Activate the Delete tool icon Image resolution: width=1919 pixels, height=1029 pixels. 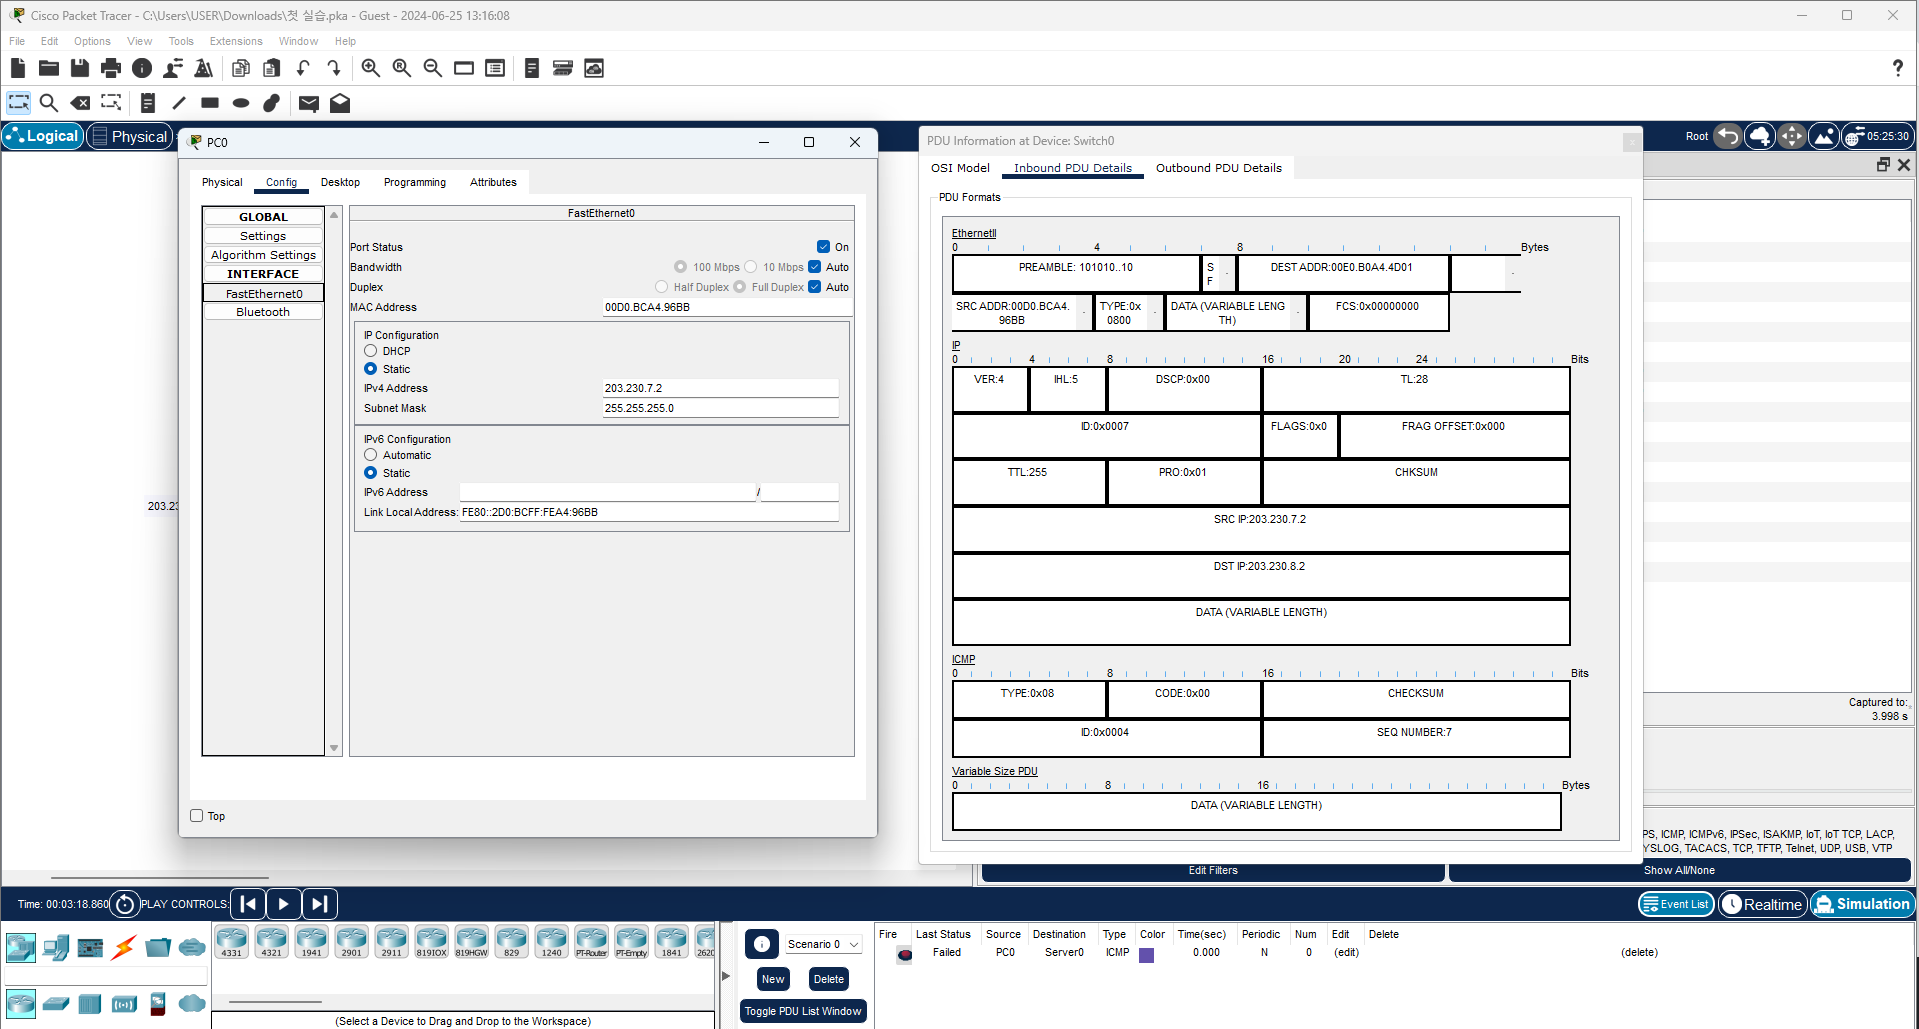[80, 103]
